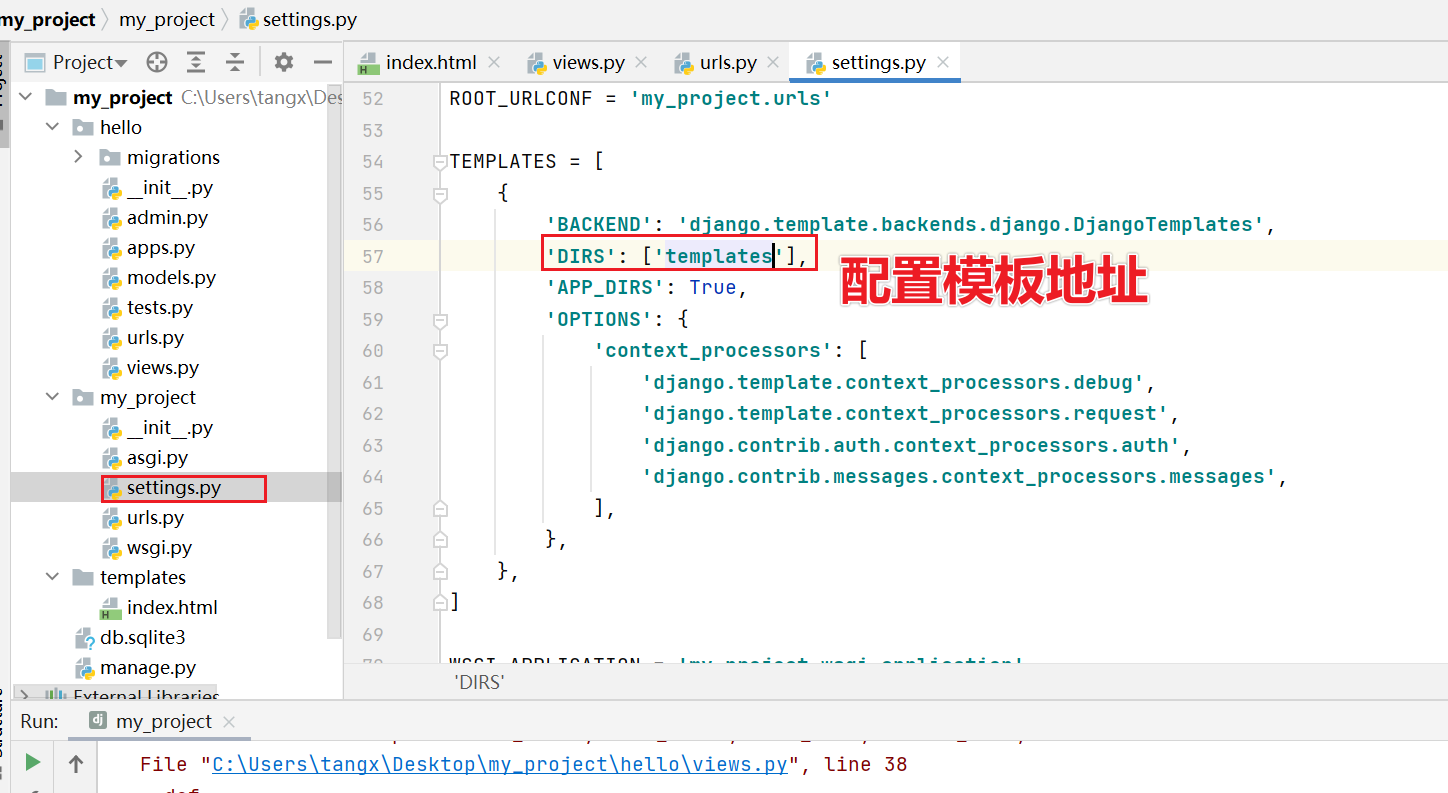Click the locate current file target icon
The width and height of the screenshot is (1448, 793).
pyautogui.click(x=157, y=62)
